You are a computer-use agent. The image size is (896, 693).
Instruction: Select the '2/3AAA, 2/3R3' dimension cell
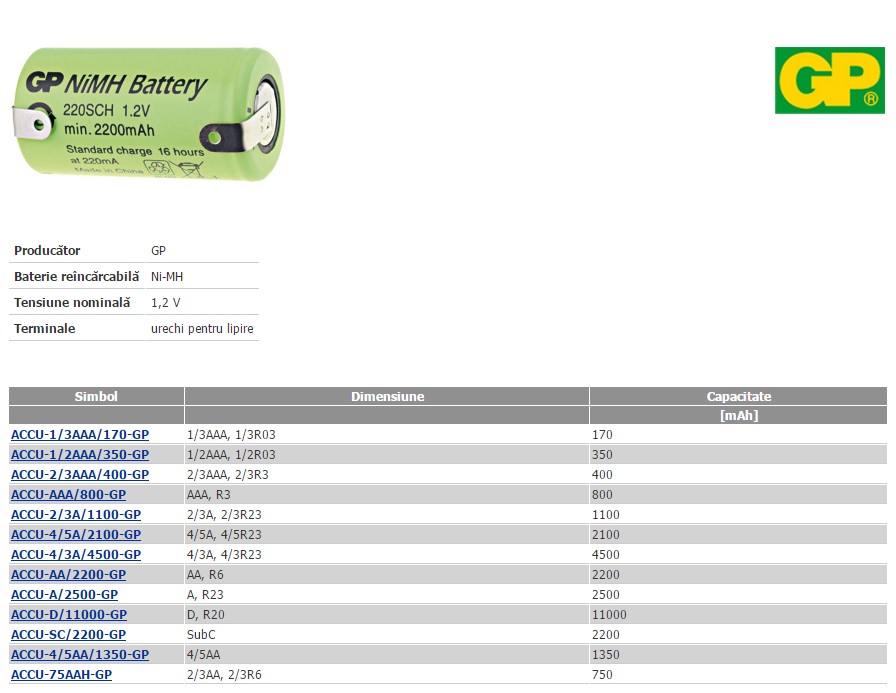(387, 475)
